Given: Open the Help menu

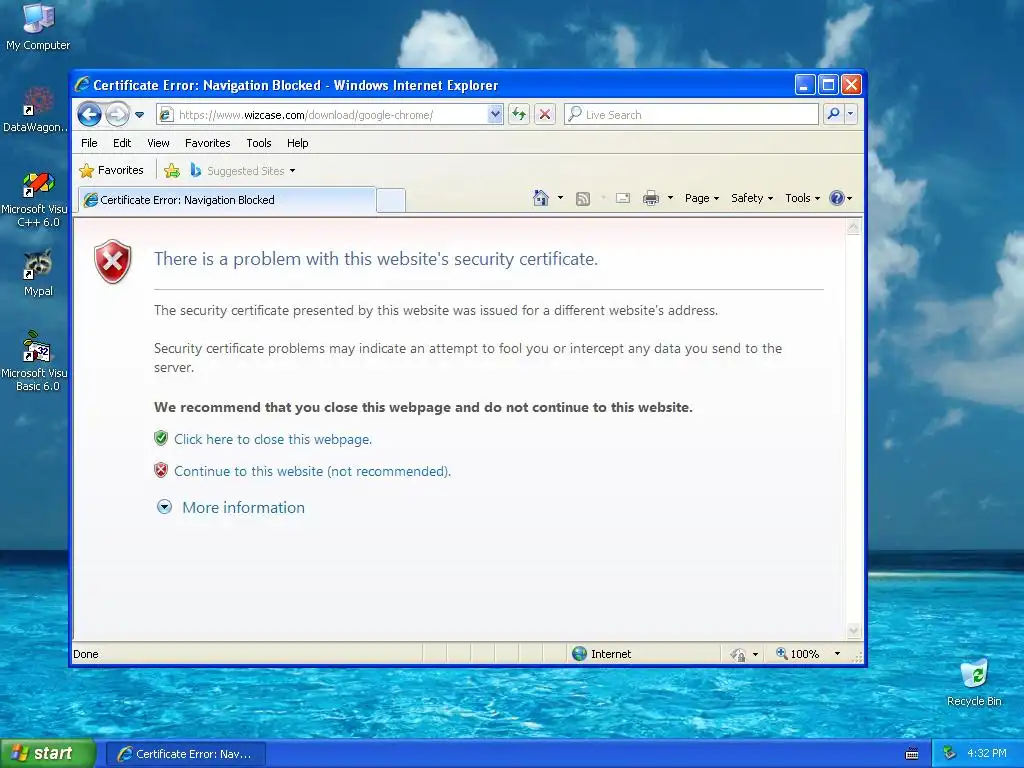Looking at the screenshot, I should click(x=297, y=143).
